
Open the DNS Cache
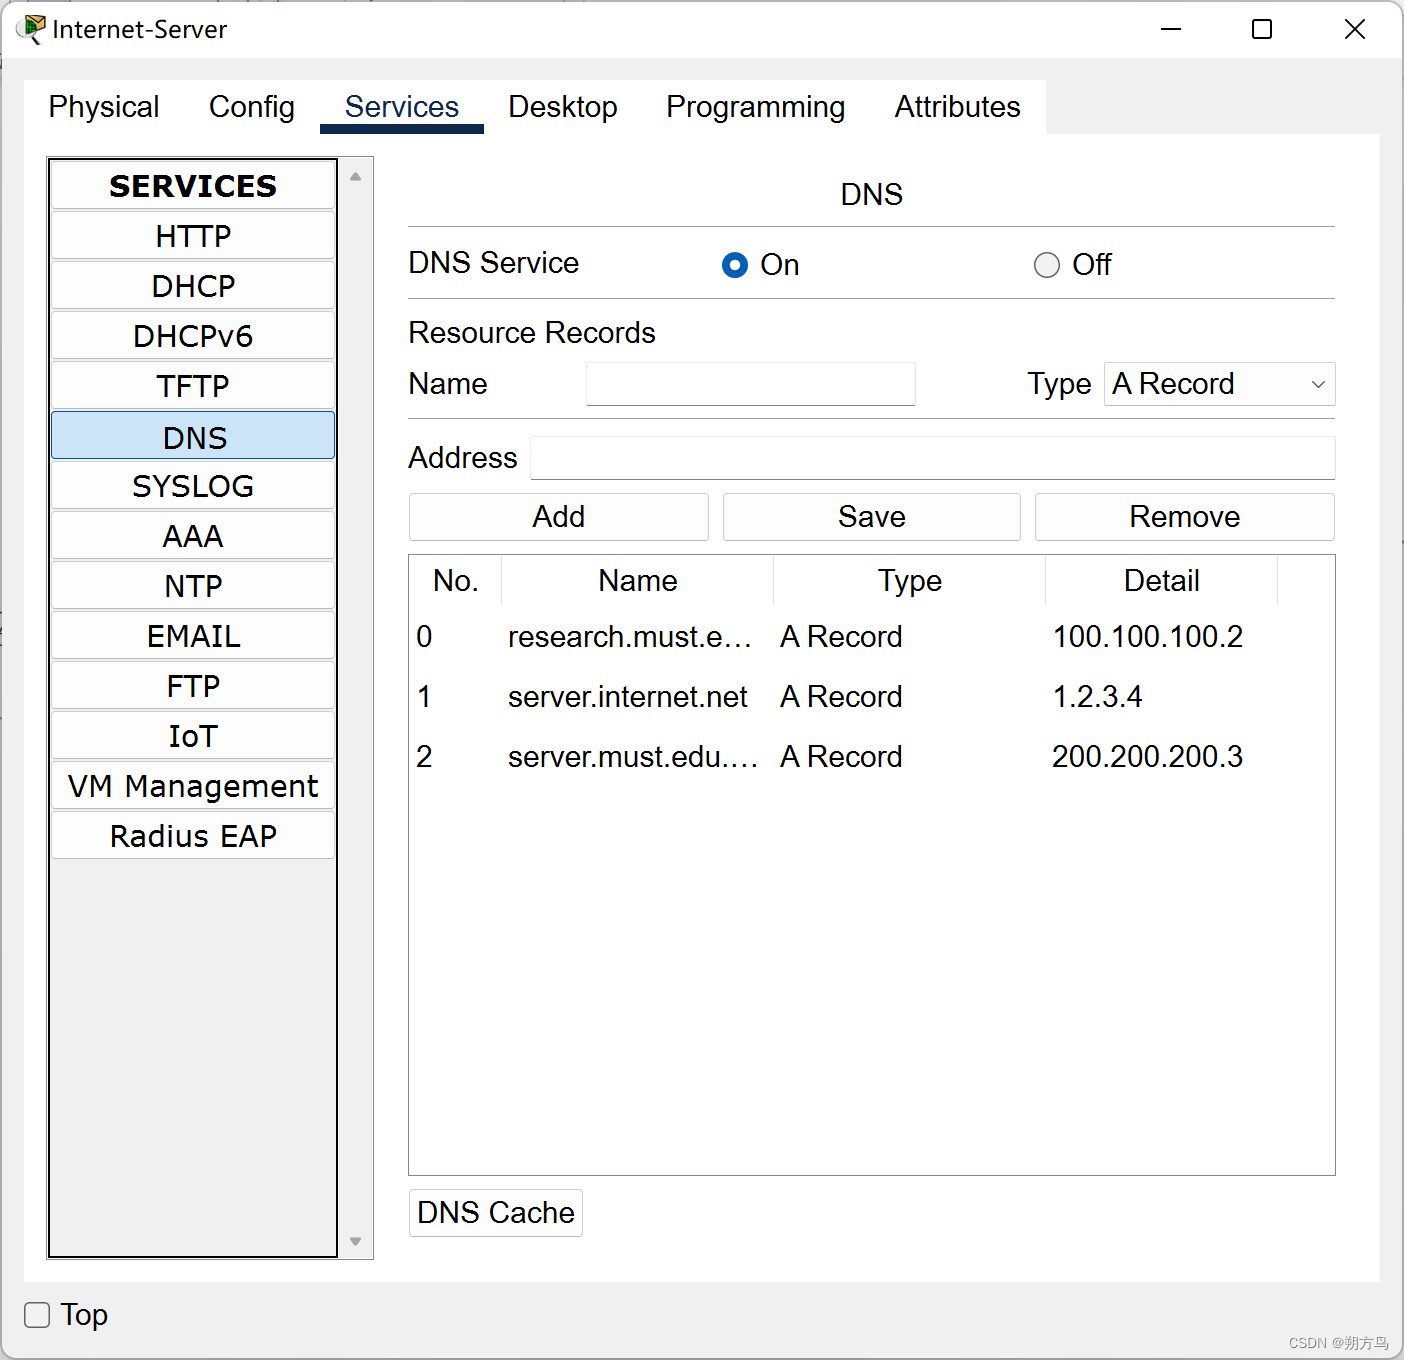coord(496,1213)
